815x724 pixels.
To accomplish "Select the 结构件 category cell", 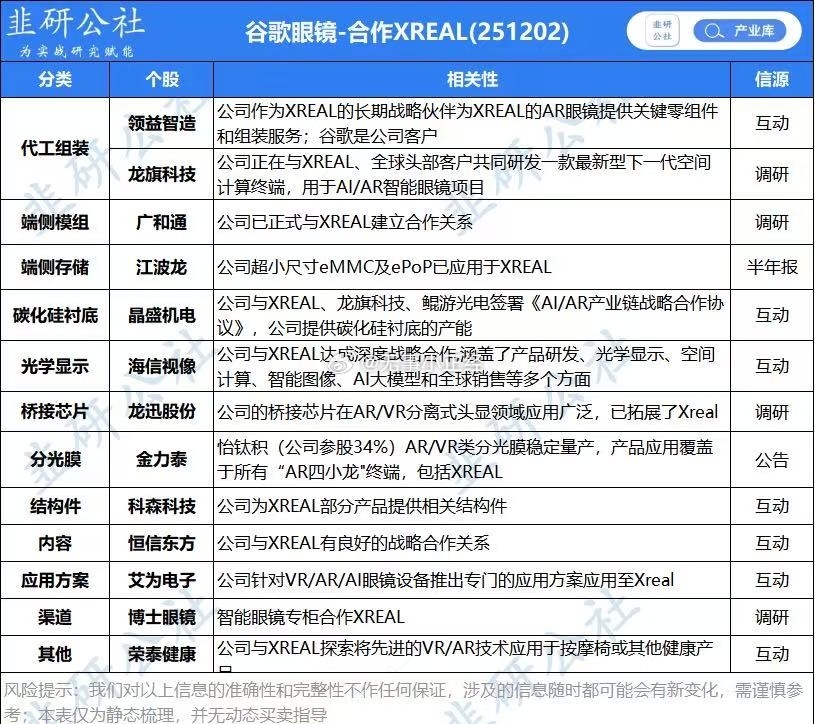I will [x=55, y=506].
